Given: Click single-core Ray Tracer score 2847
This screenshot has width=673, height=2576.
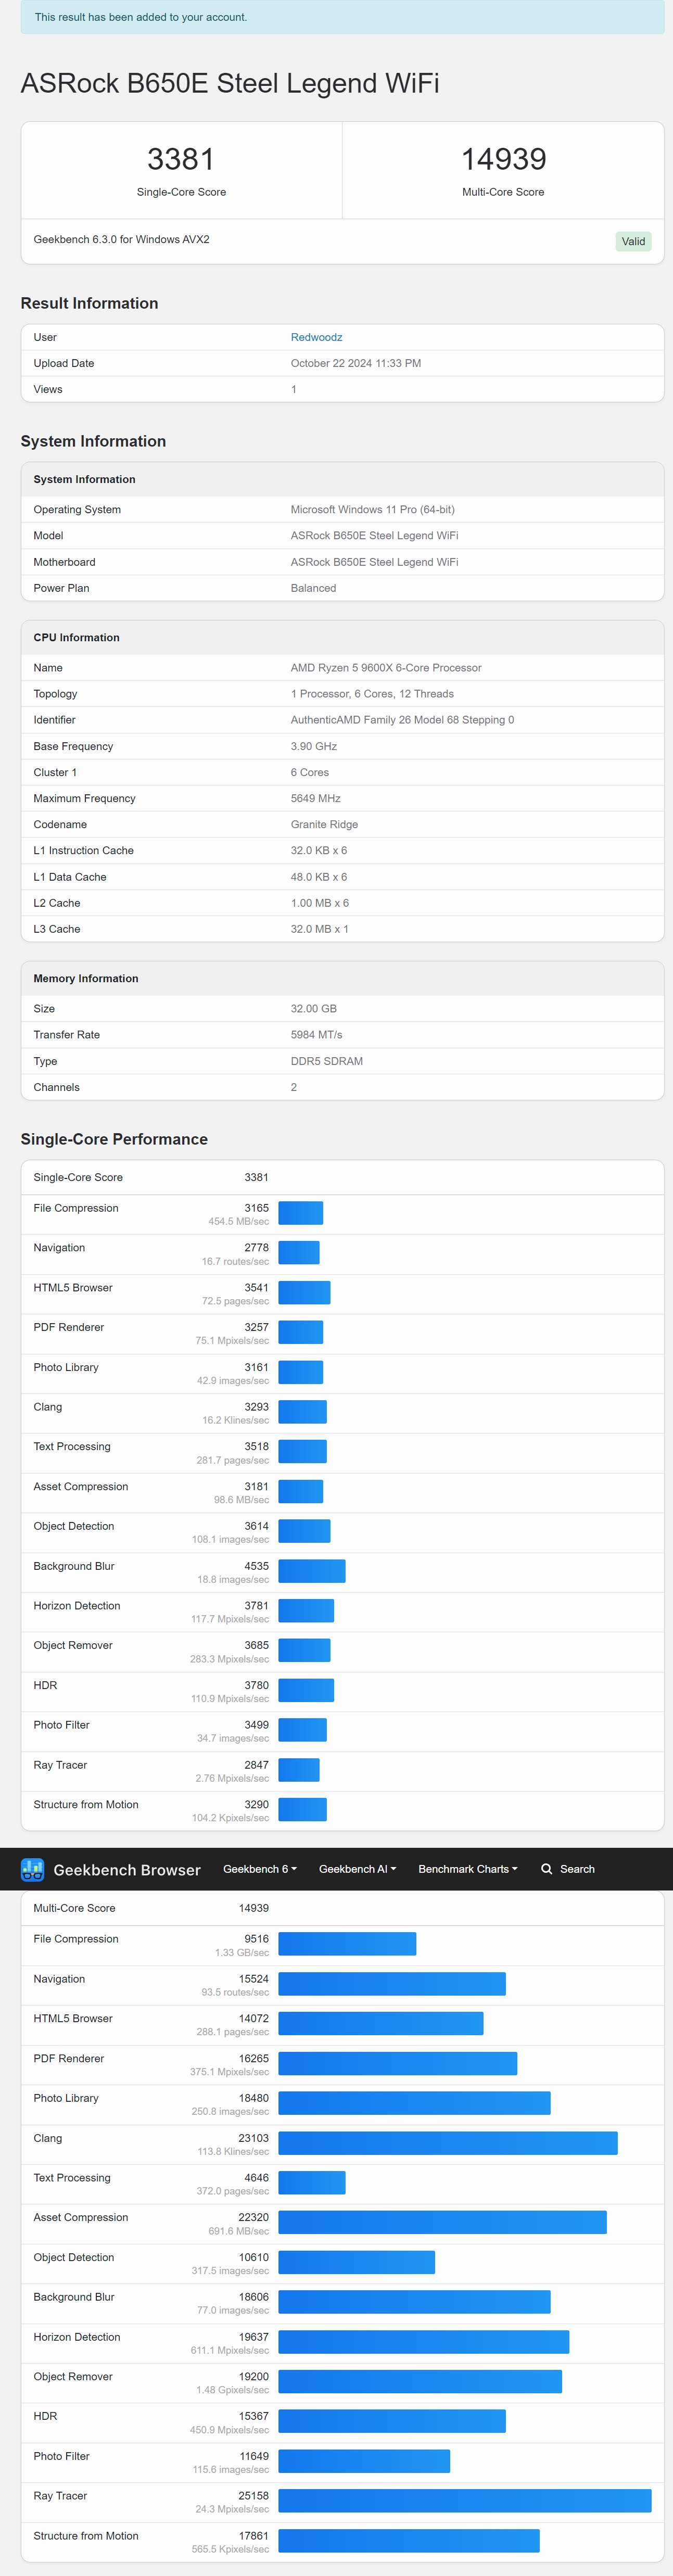Looking at the screenshot, I should [257, 1765].
